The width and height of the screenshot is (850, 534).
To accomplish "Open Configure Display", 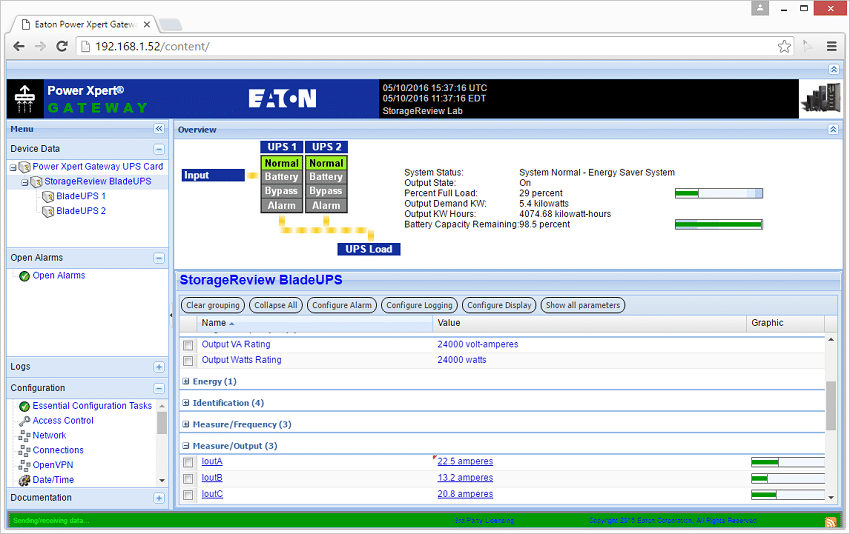I will pos(499,305).
